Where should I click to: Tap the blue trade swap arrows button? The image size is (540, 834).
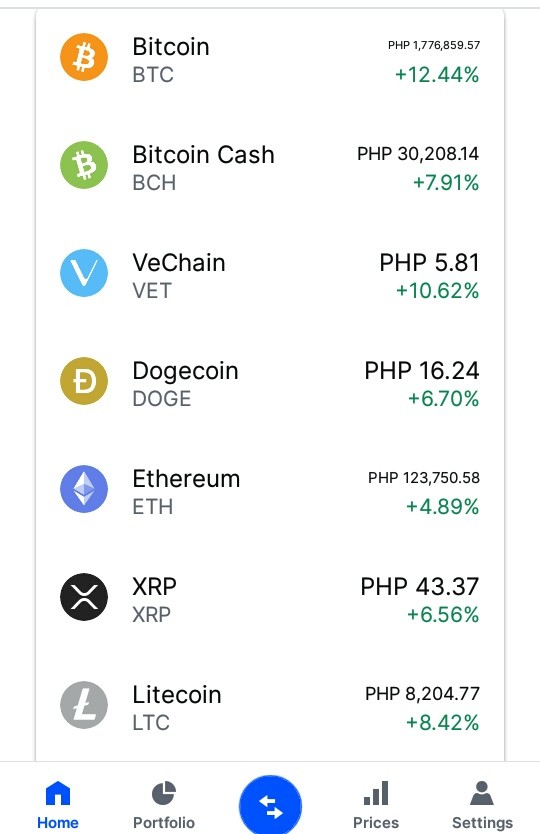[x=270, y=805]
